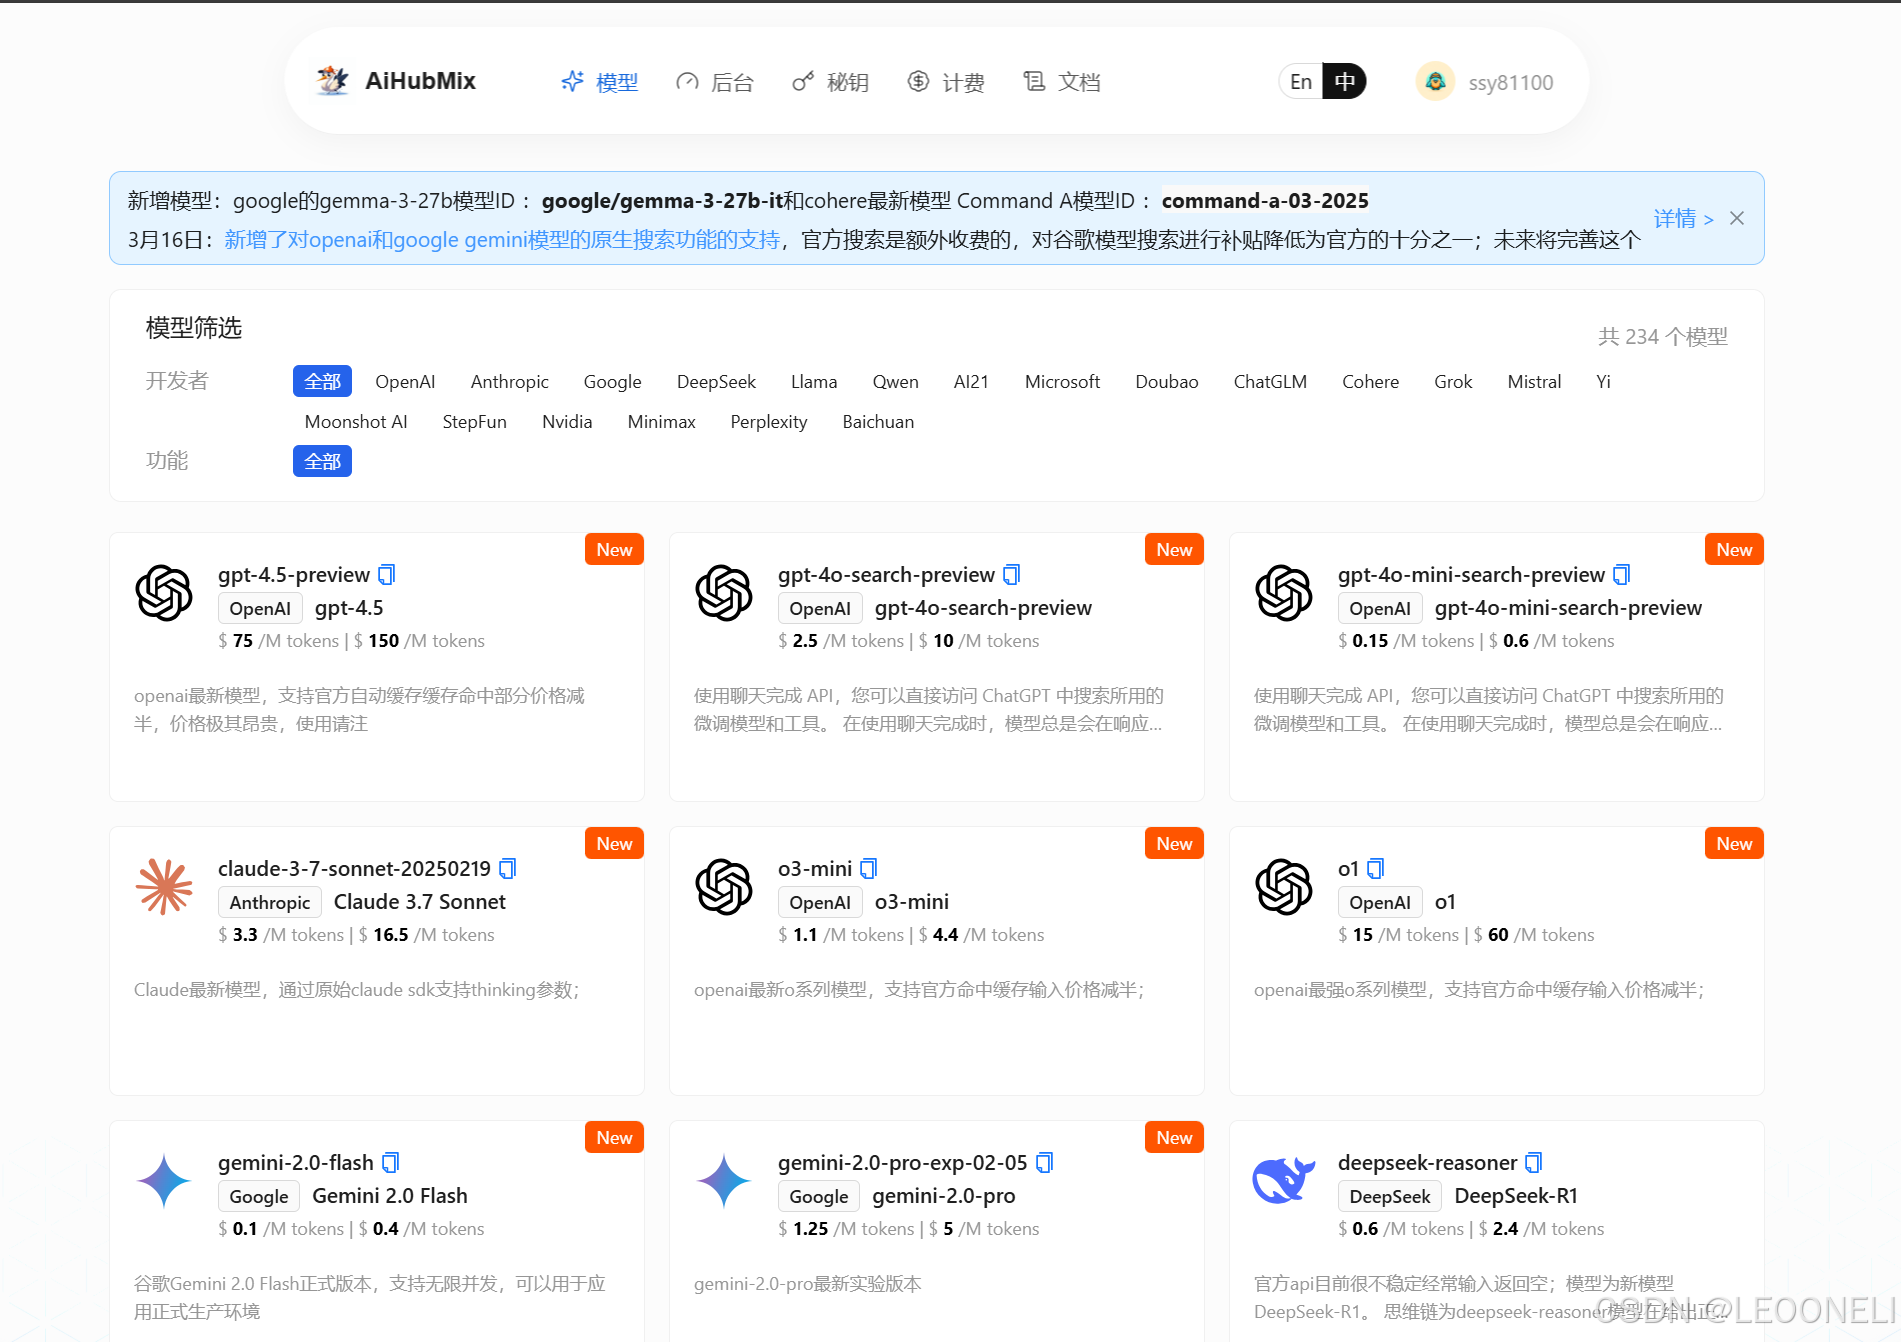Click the Gemini star logo on gemini-2.0-pro card

724,1181
